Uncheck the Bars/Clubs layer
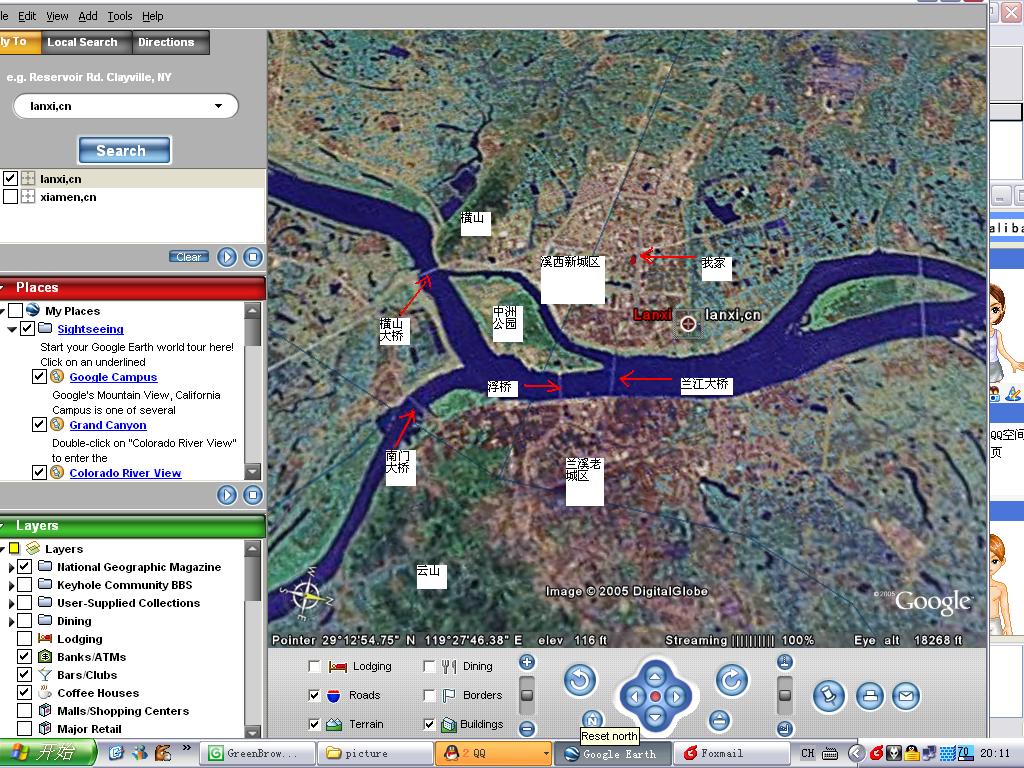1024x768 pixels. click(24, 675)
